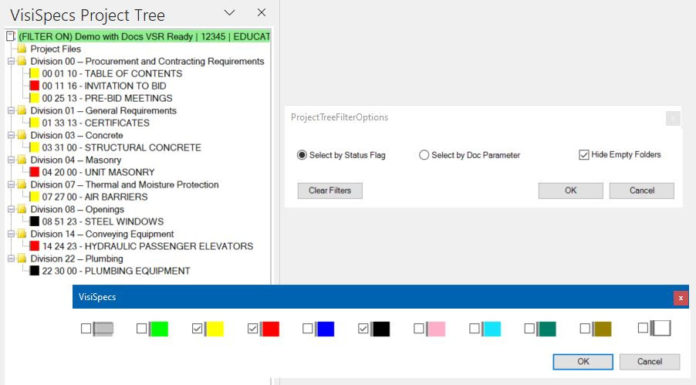Image resolution: width=696 pixels, height=385 pixels.
Task: Click the Project Files folder icon
Action: tap(22, 49)
